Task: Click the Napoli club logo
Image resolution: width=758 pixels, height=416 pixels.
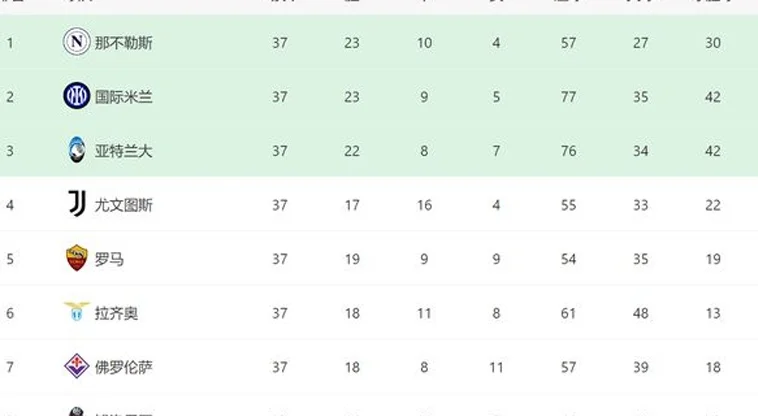Action: (76, 42)
